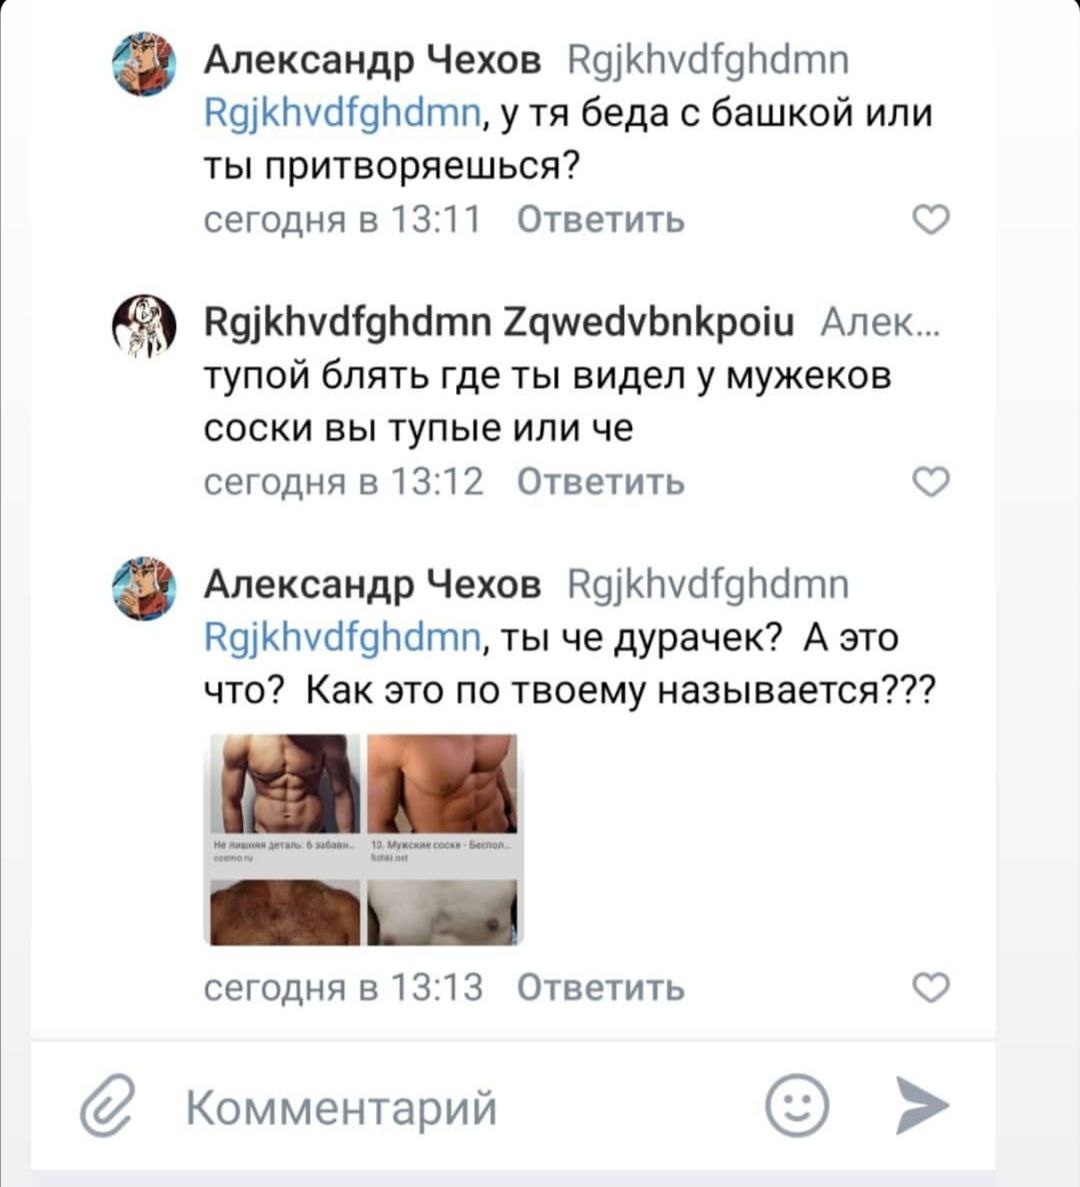Reply to the 13:12 comment via Ответить
The image size is (1080, 1187).
[601, 481]
